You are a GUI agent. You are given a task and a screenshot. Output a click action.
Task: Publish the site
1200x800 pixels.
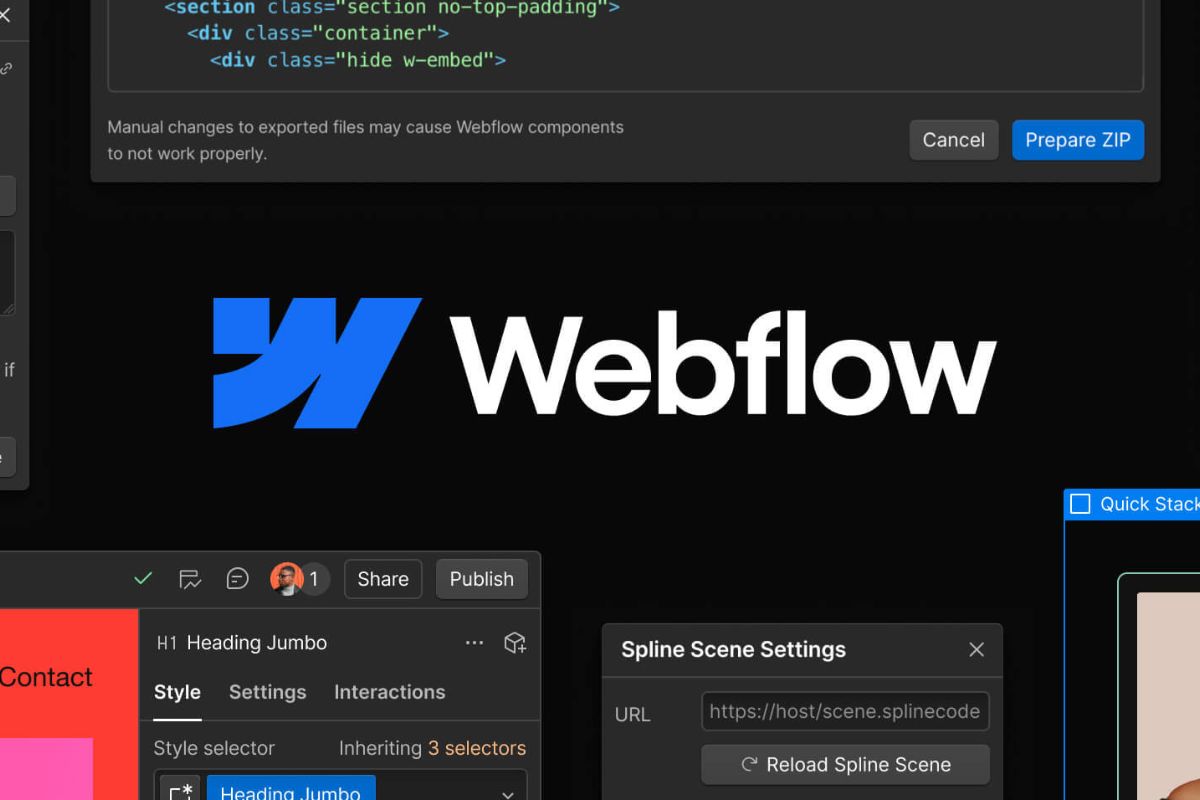click(482, 579)
